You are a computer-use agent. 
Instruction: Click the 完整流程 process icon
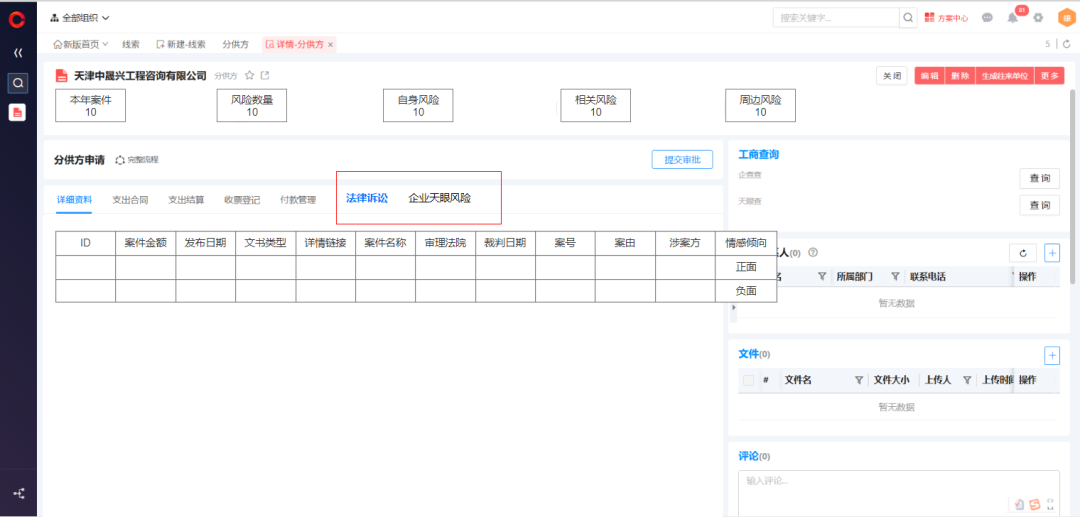coord(121,160)
